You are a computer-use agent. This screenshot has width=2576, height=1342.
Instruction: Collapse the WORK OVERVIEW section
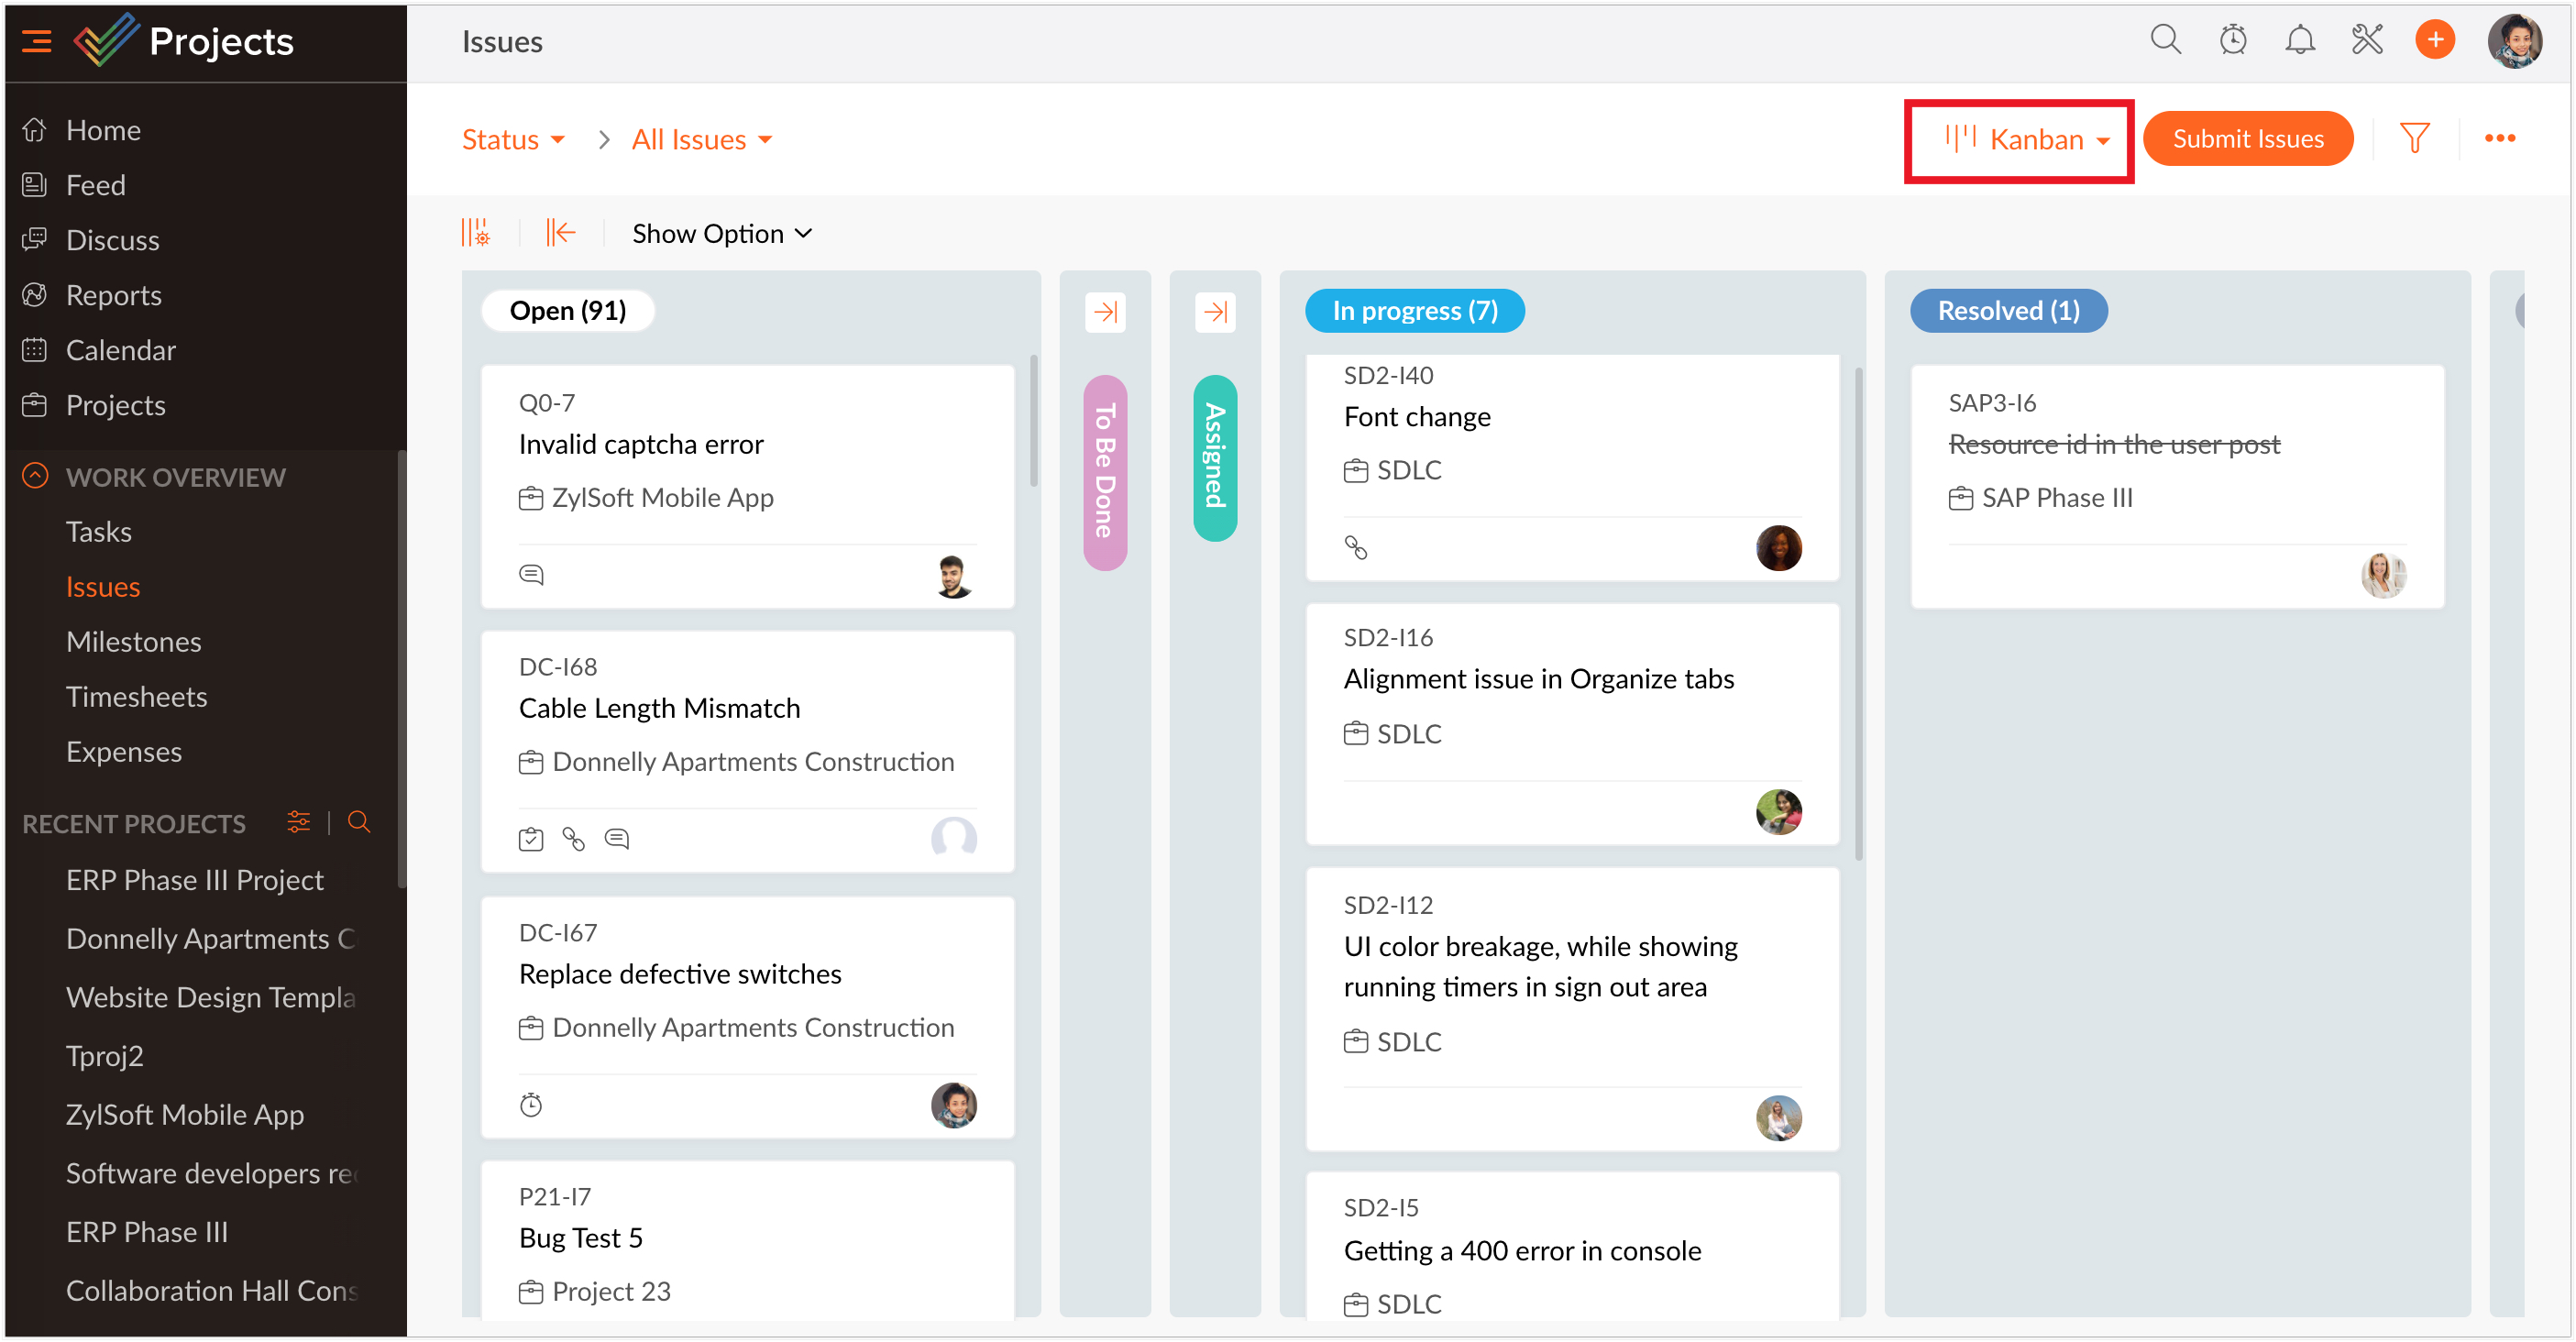(x=36, y=476)
